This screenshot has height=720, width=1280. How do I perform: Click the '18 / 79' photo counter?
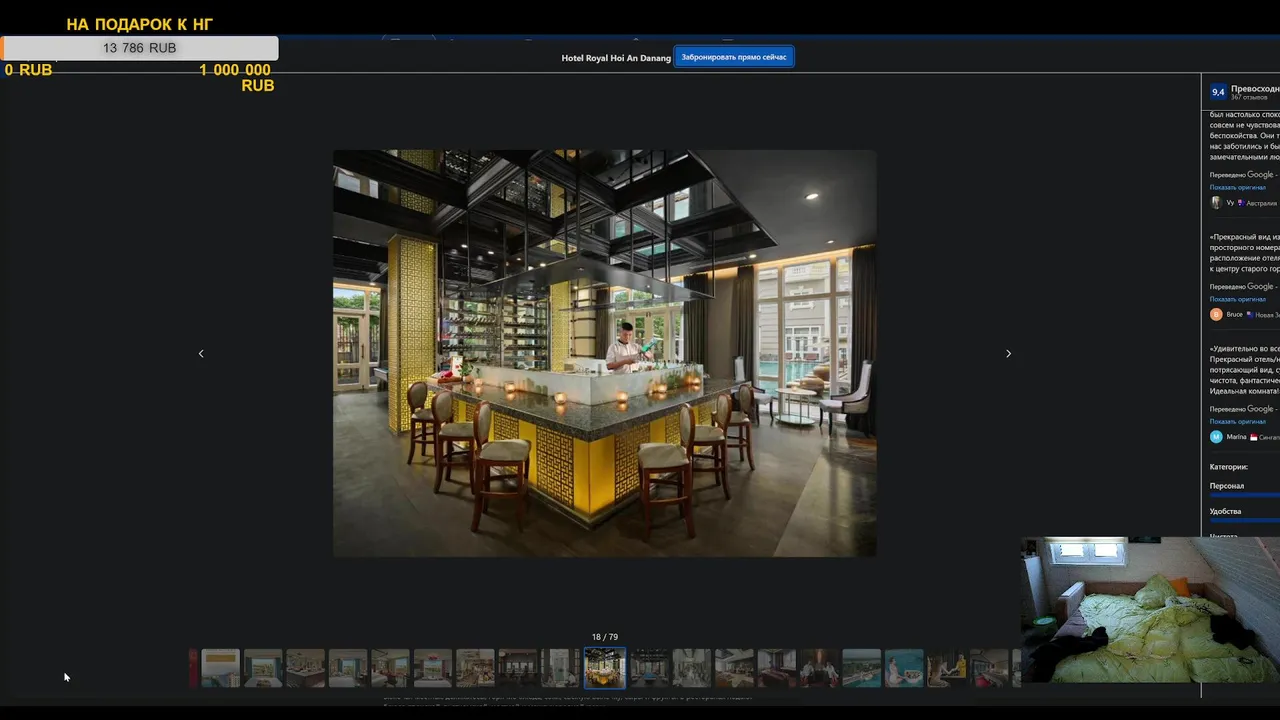coord(604,637)
